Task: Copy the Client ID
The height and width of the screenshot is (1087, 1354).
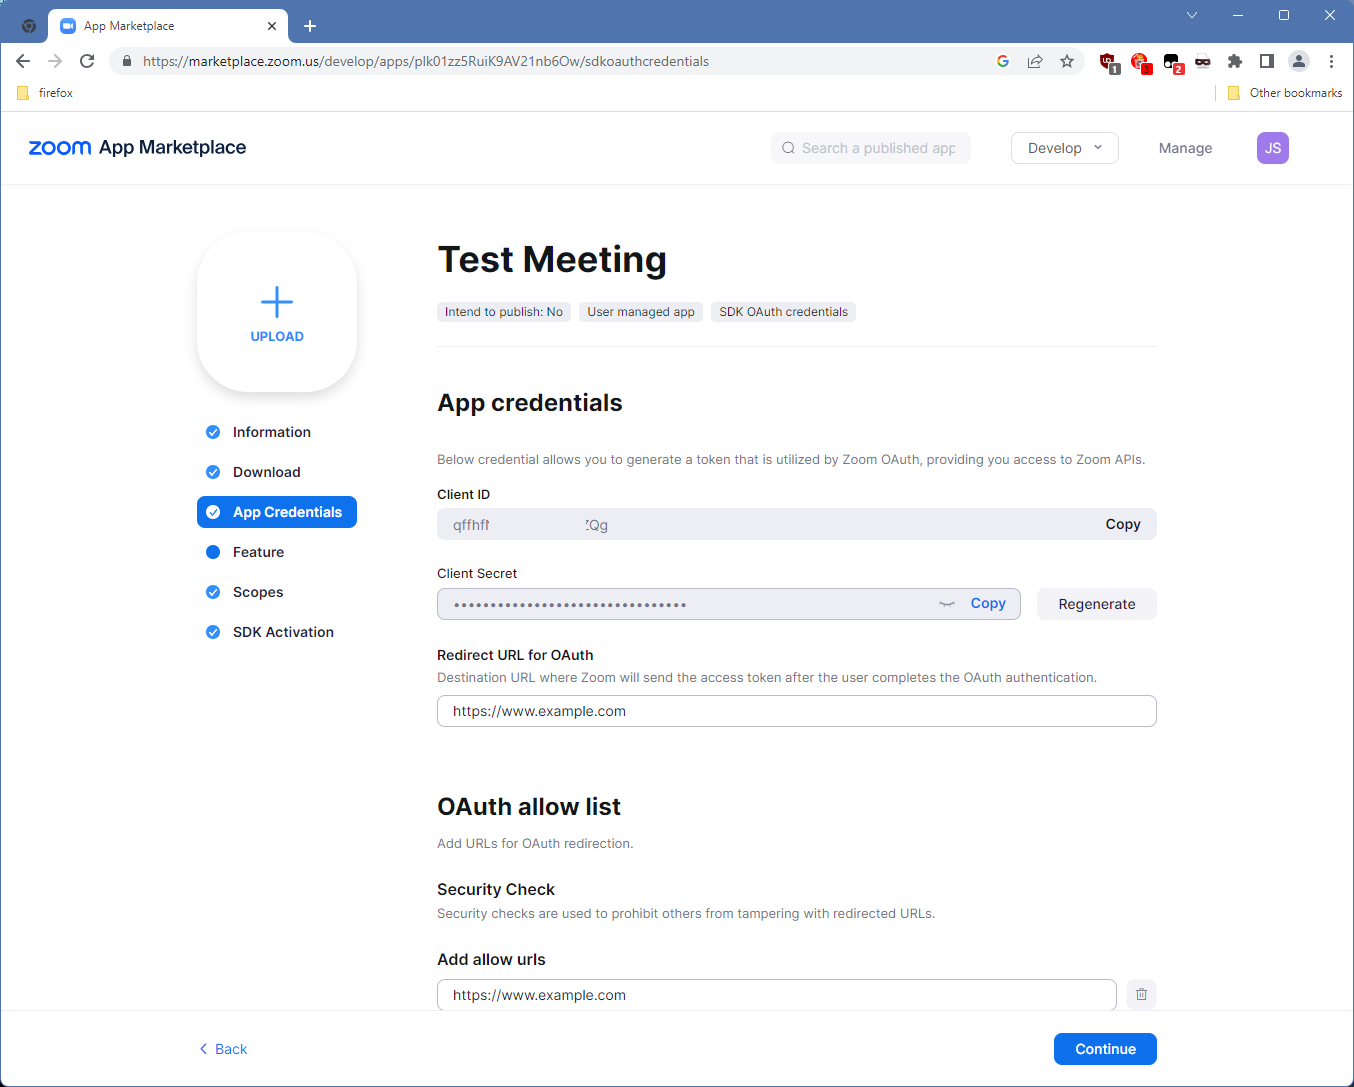Action: pyautogui.click(x=1123, y=524)
